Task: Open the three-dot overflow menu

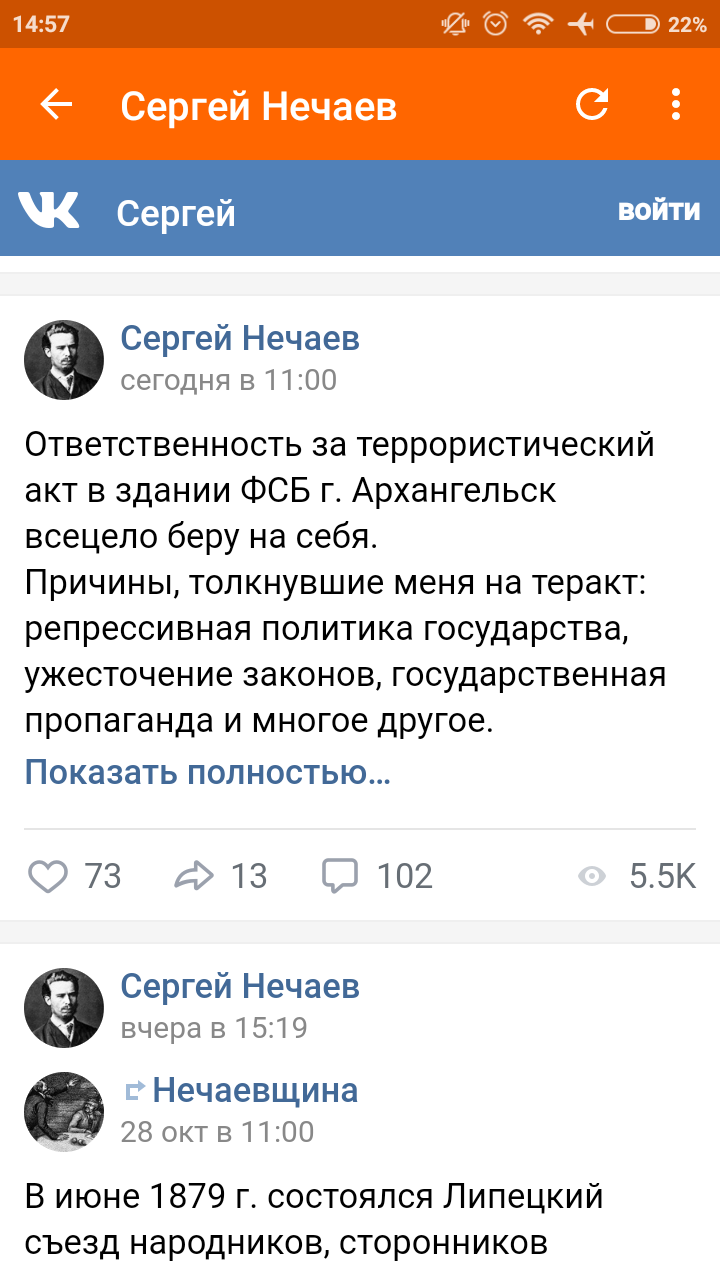Action: (676, 105)
